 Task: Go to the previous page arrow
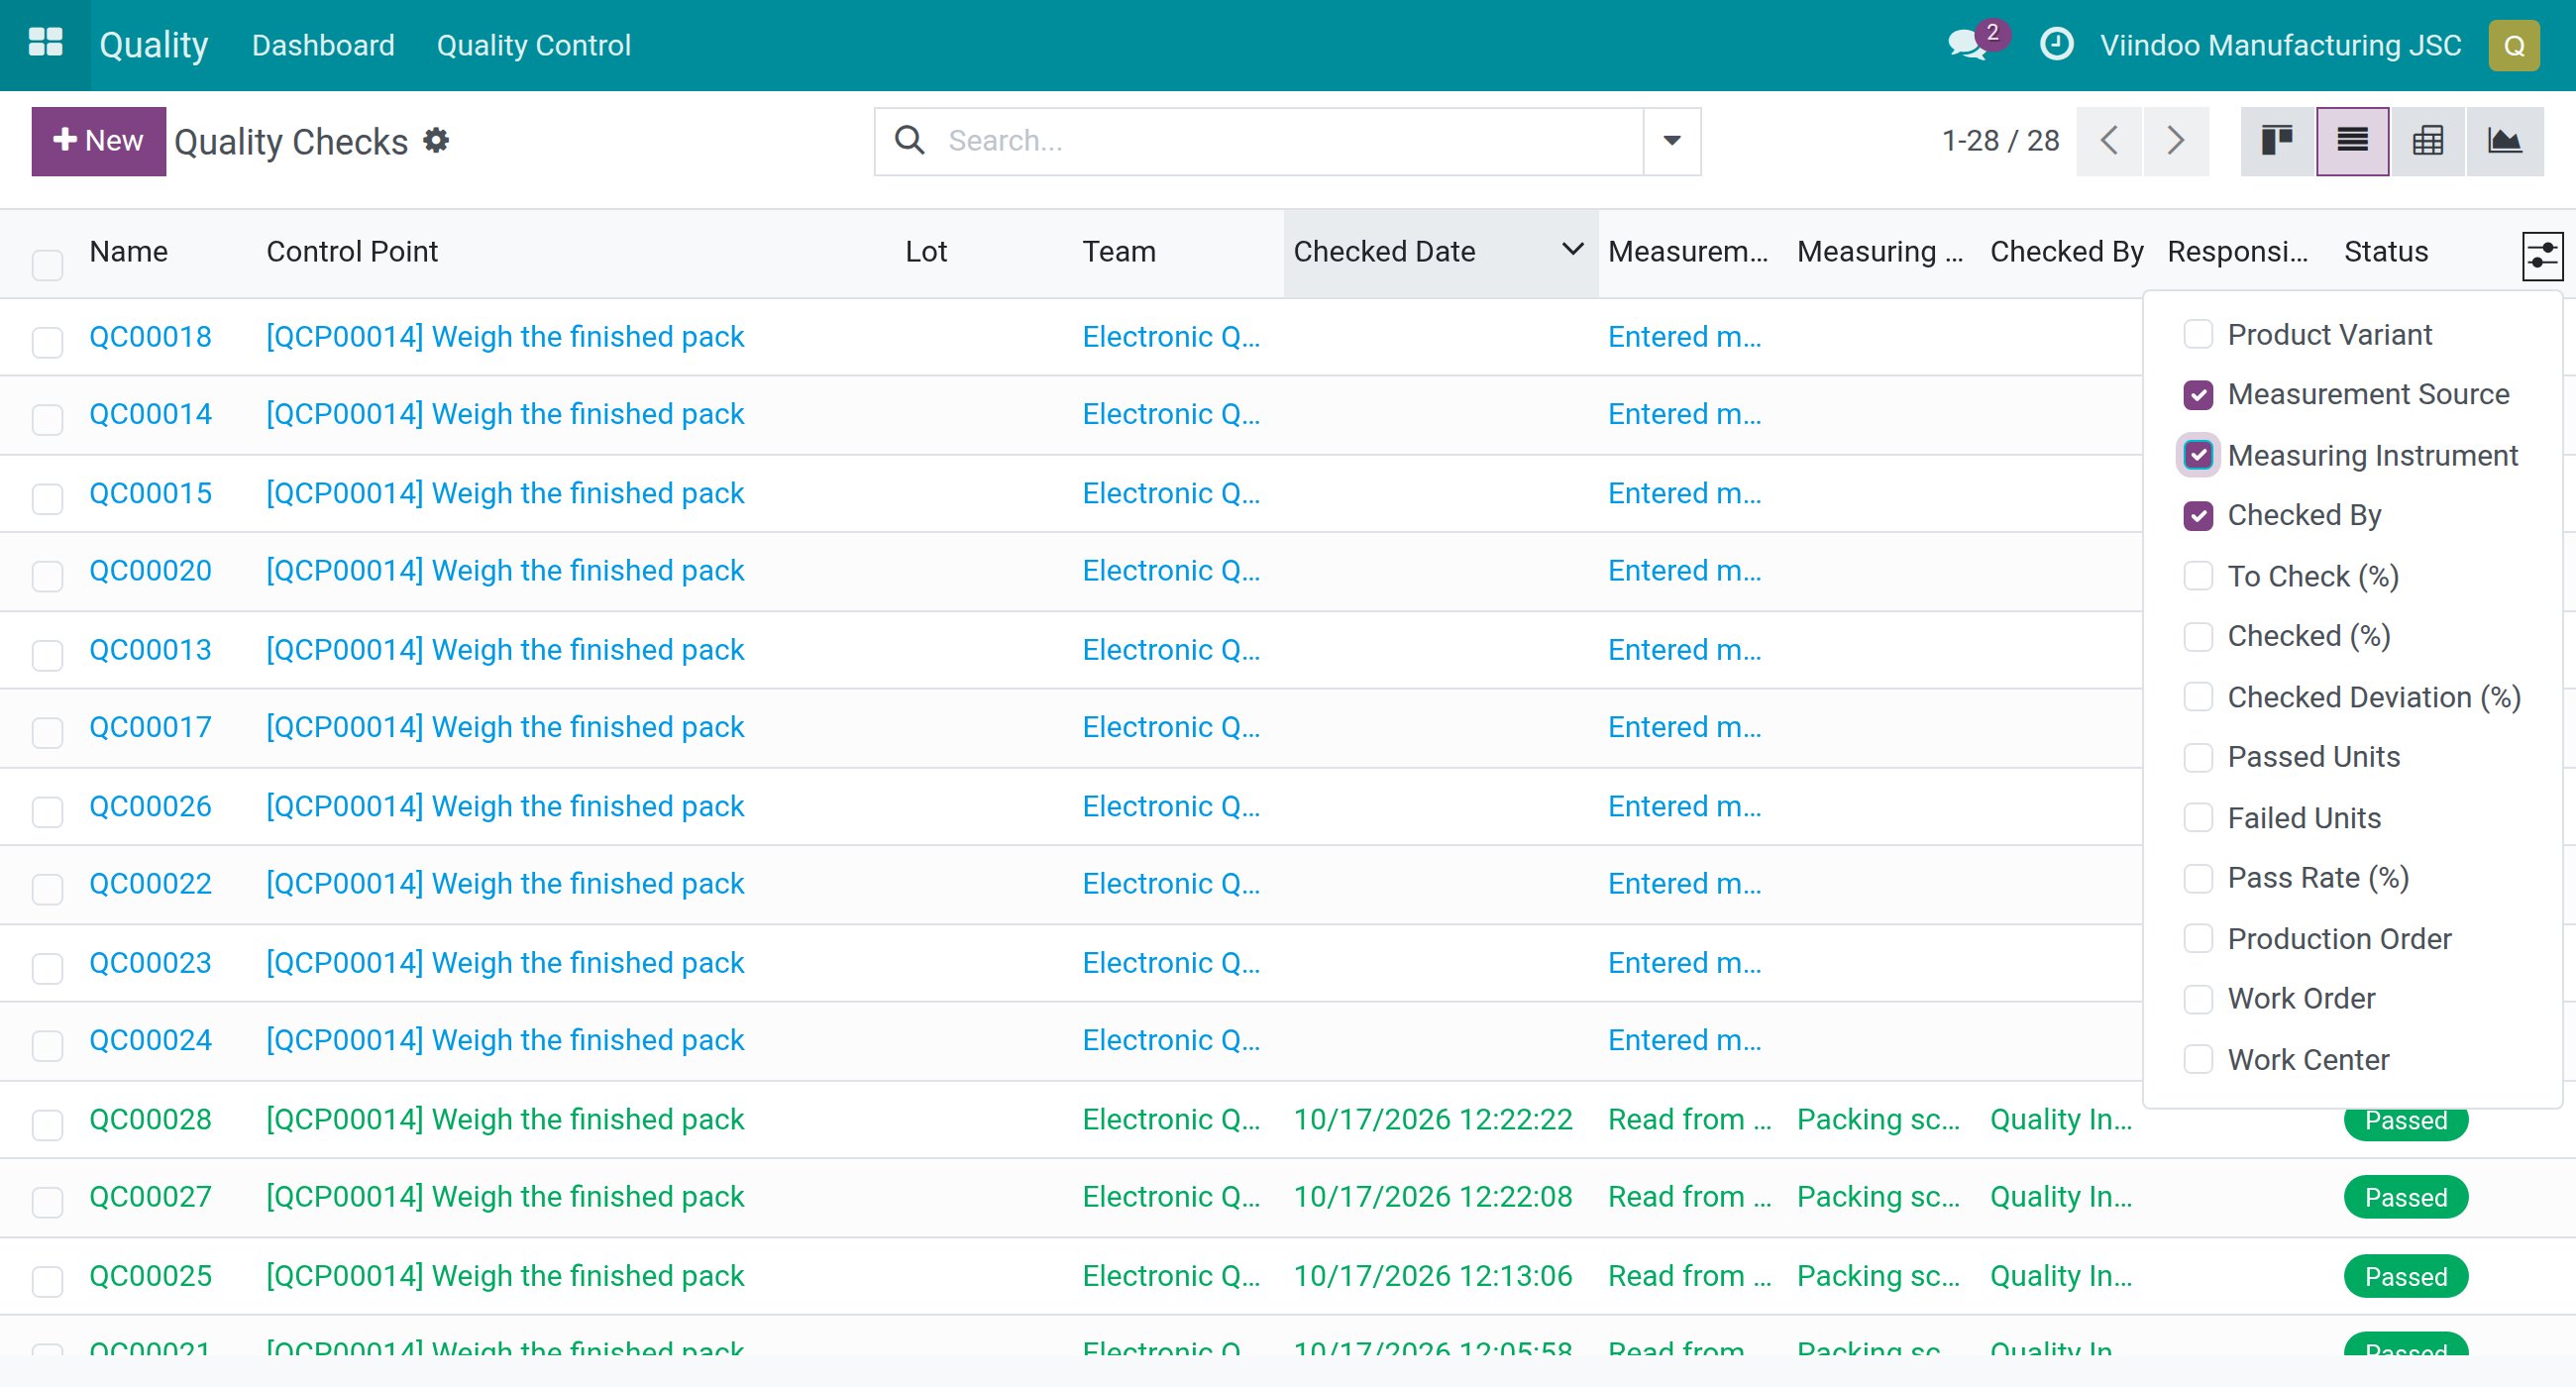(x=2109, y=141)
